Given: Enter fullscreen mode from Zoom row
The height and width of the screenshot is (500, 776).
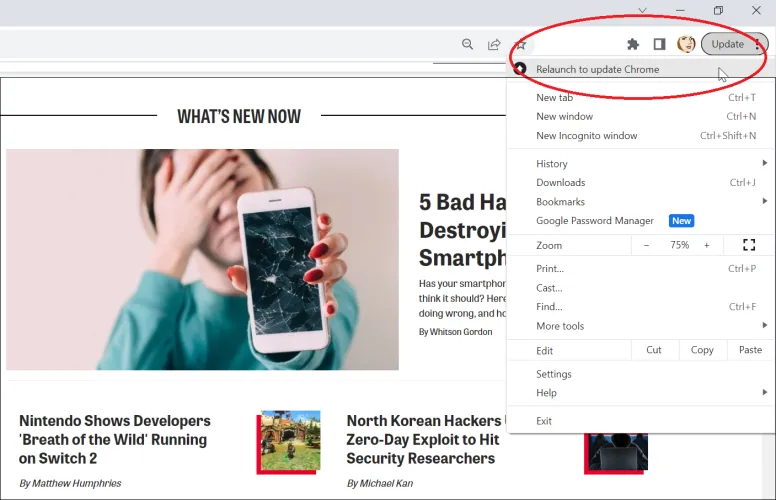Looking at the screenshot, I should pyautogui.click(x=749, y=245).
